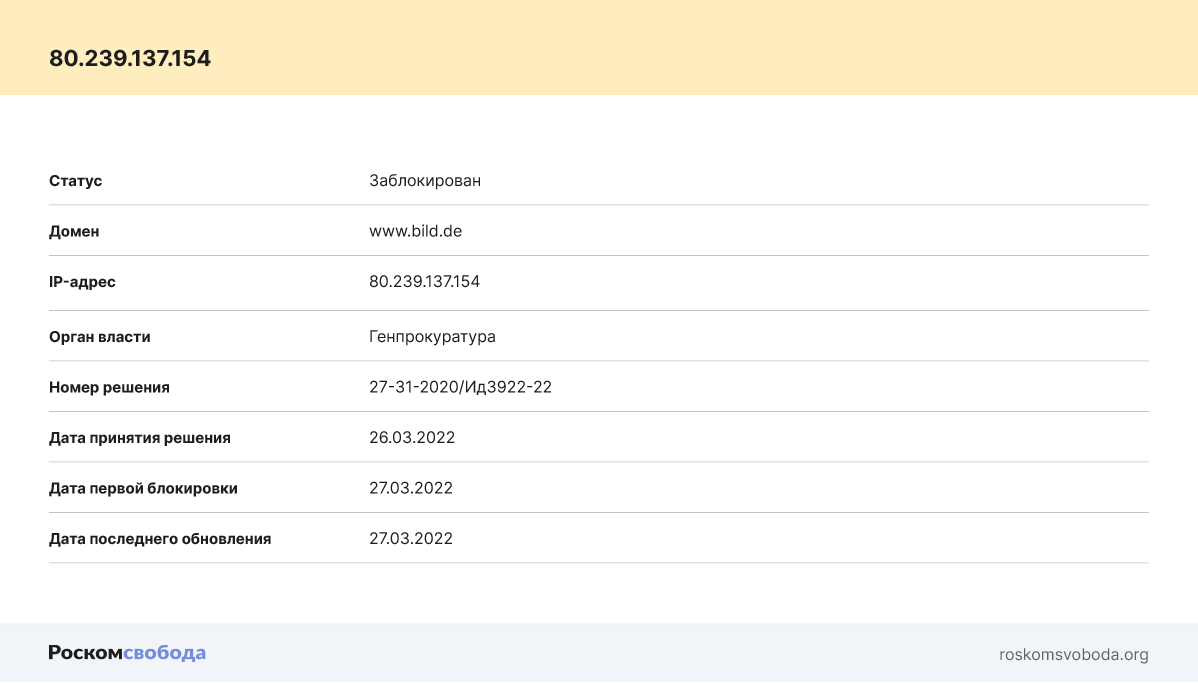Click the black 'Роском' part of the logo
This screenshot has width=1198, height=683.
point(85,653)
